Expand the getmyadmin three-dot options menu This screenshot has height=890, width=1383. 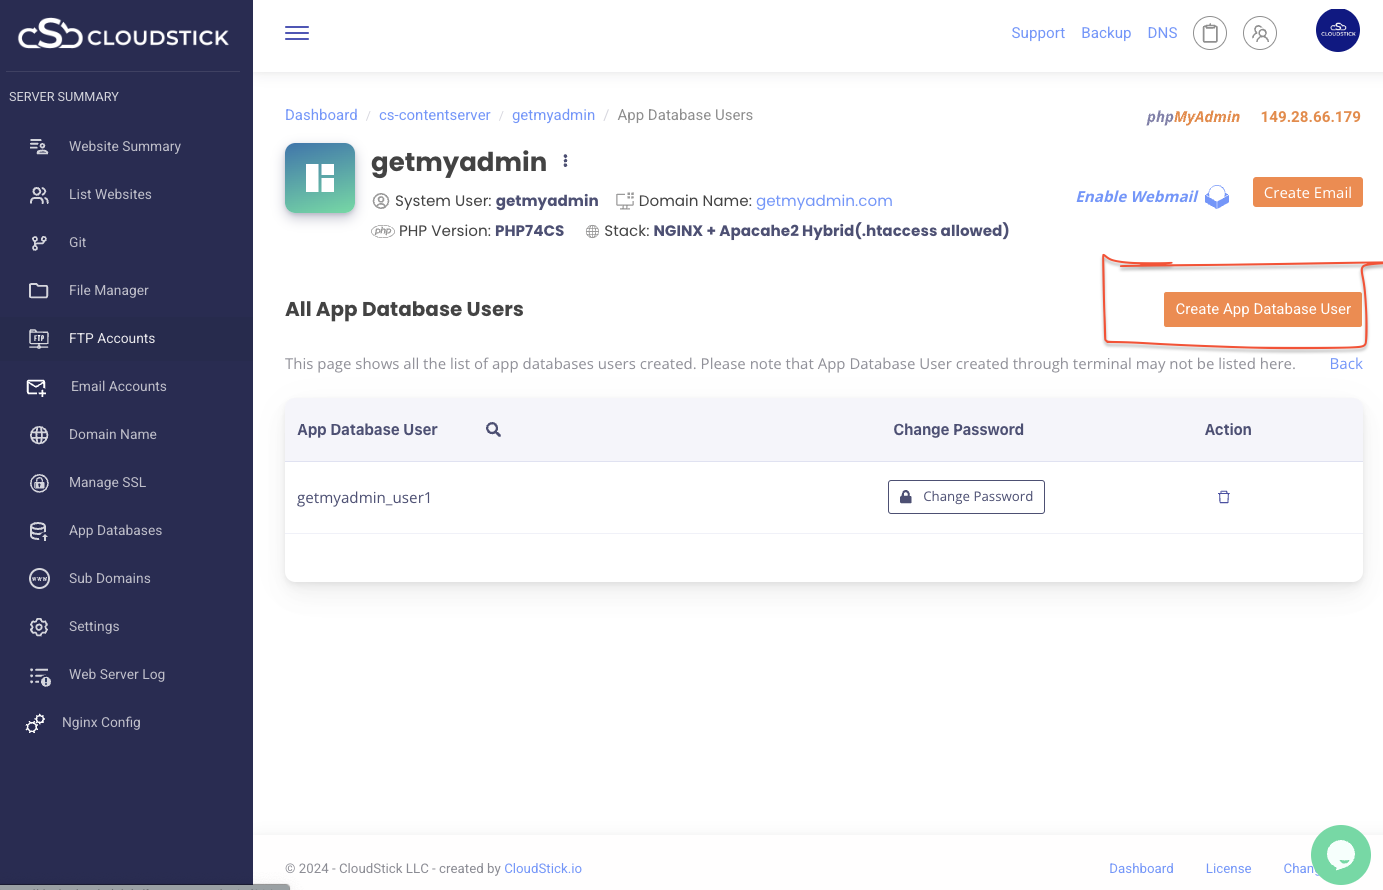pyautogui.click(x=566, y=160)
